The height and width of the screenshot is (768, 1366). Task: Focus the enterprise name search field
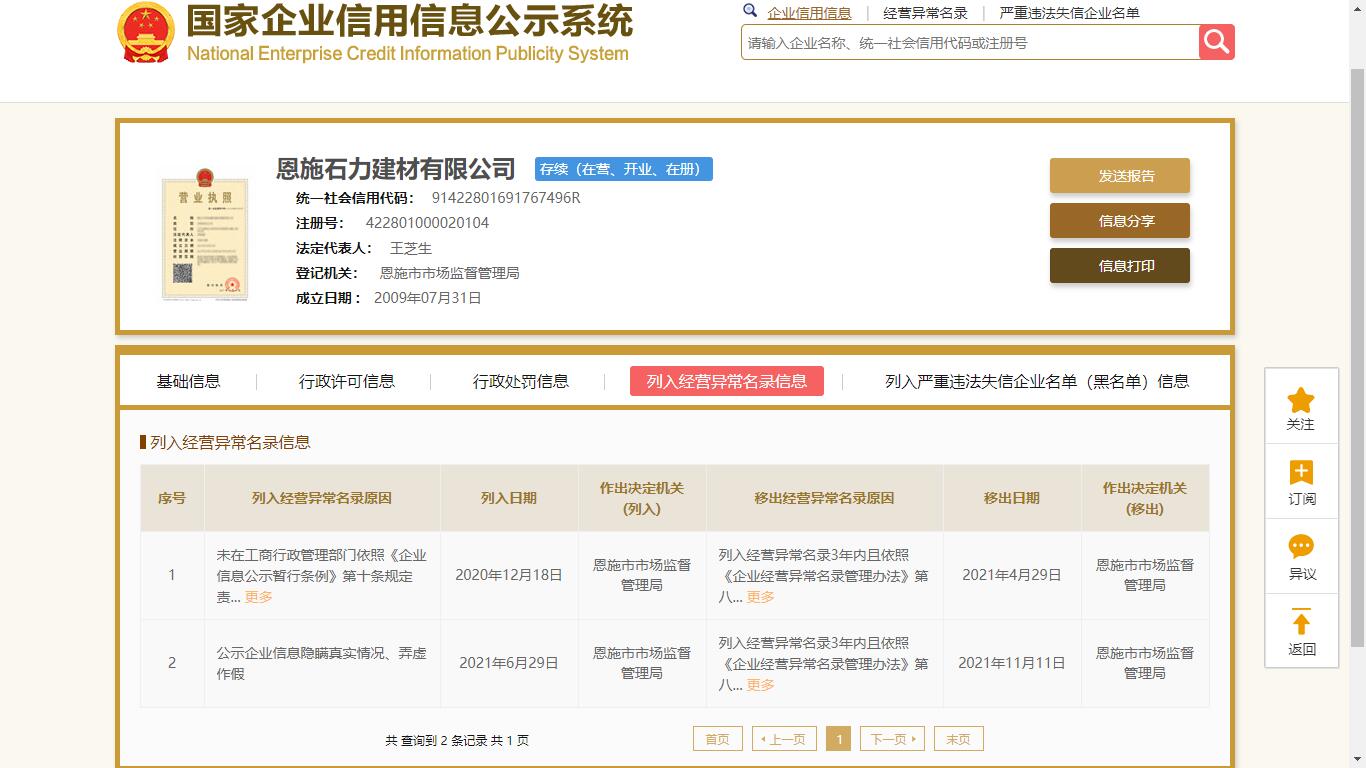click(x=970, y=43)
